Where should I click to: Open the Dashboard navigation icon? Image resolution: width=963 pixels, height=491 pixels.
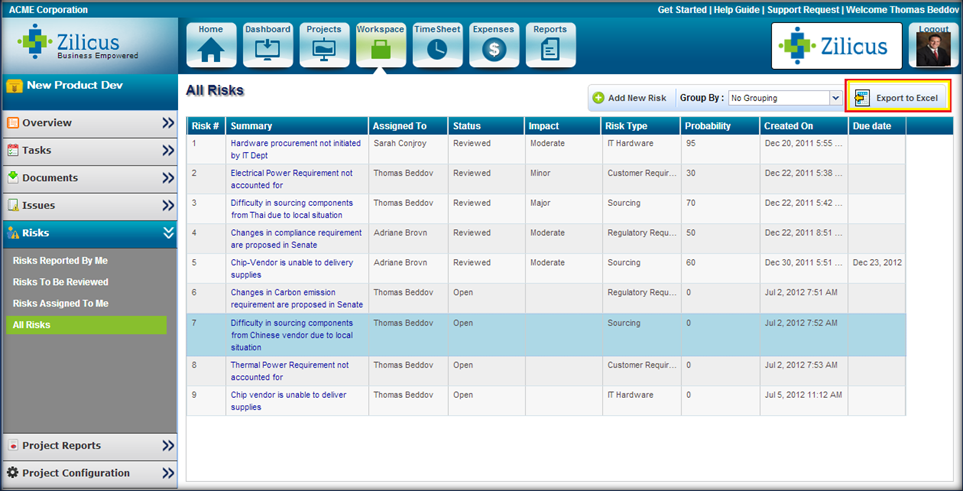[268, 45]
